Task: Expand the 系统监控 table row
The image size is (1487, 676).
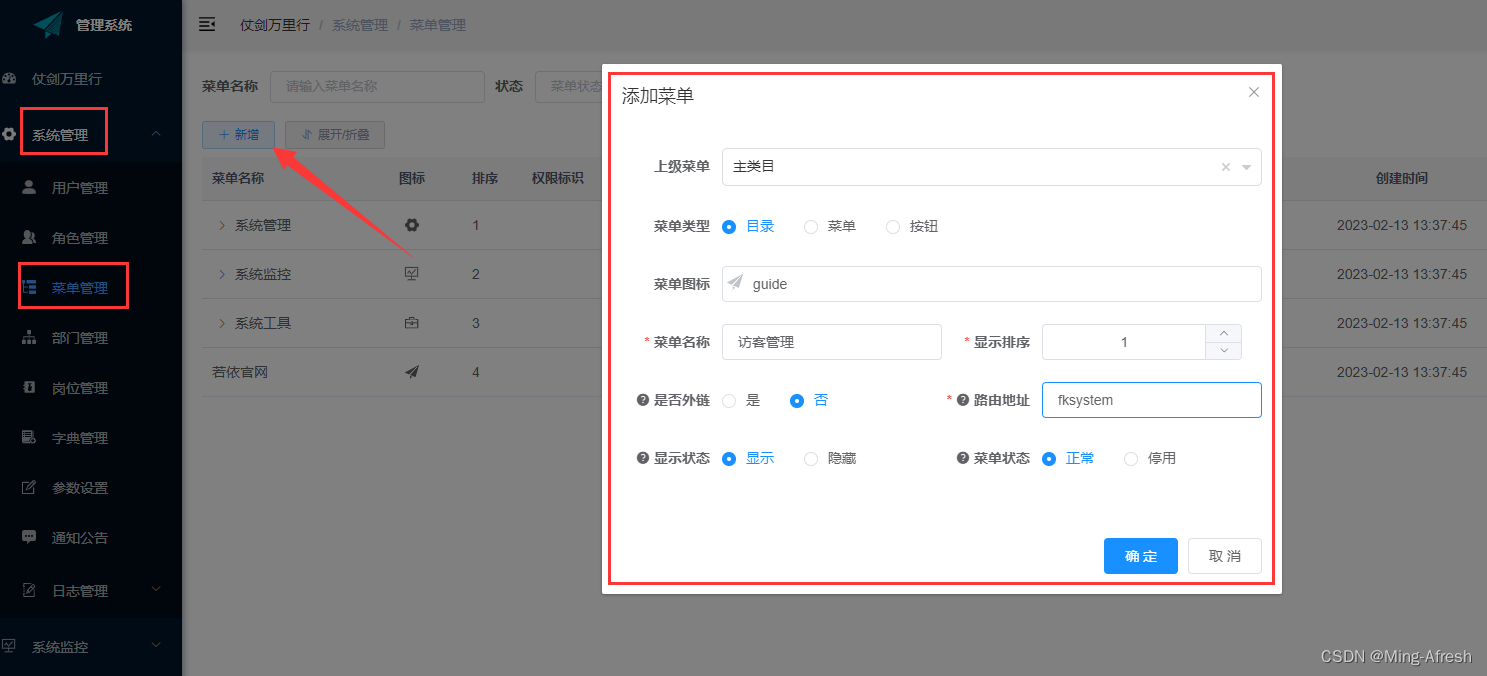Action: (x=222, y=274)
